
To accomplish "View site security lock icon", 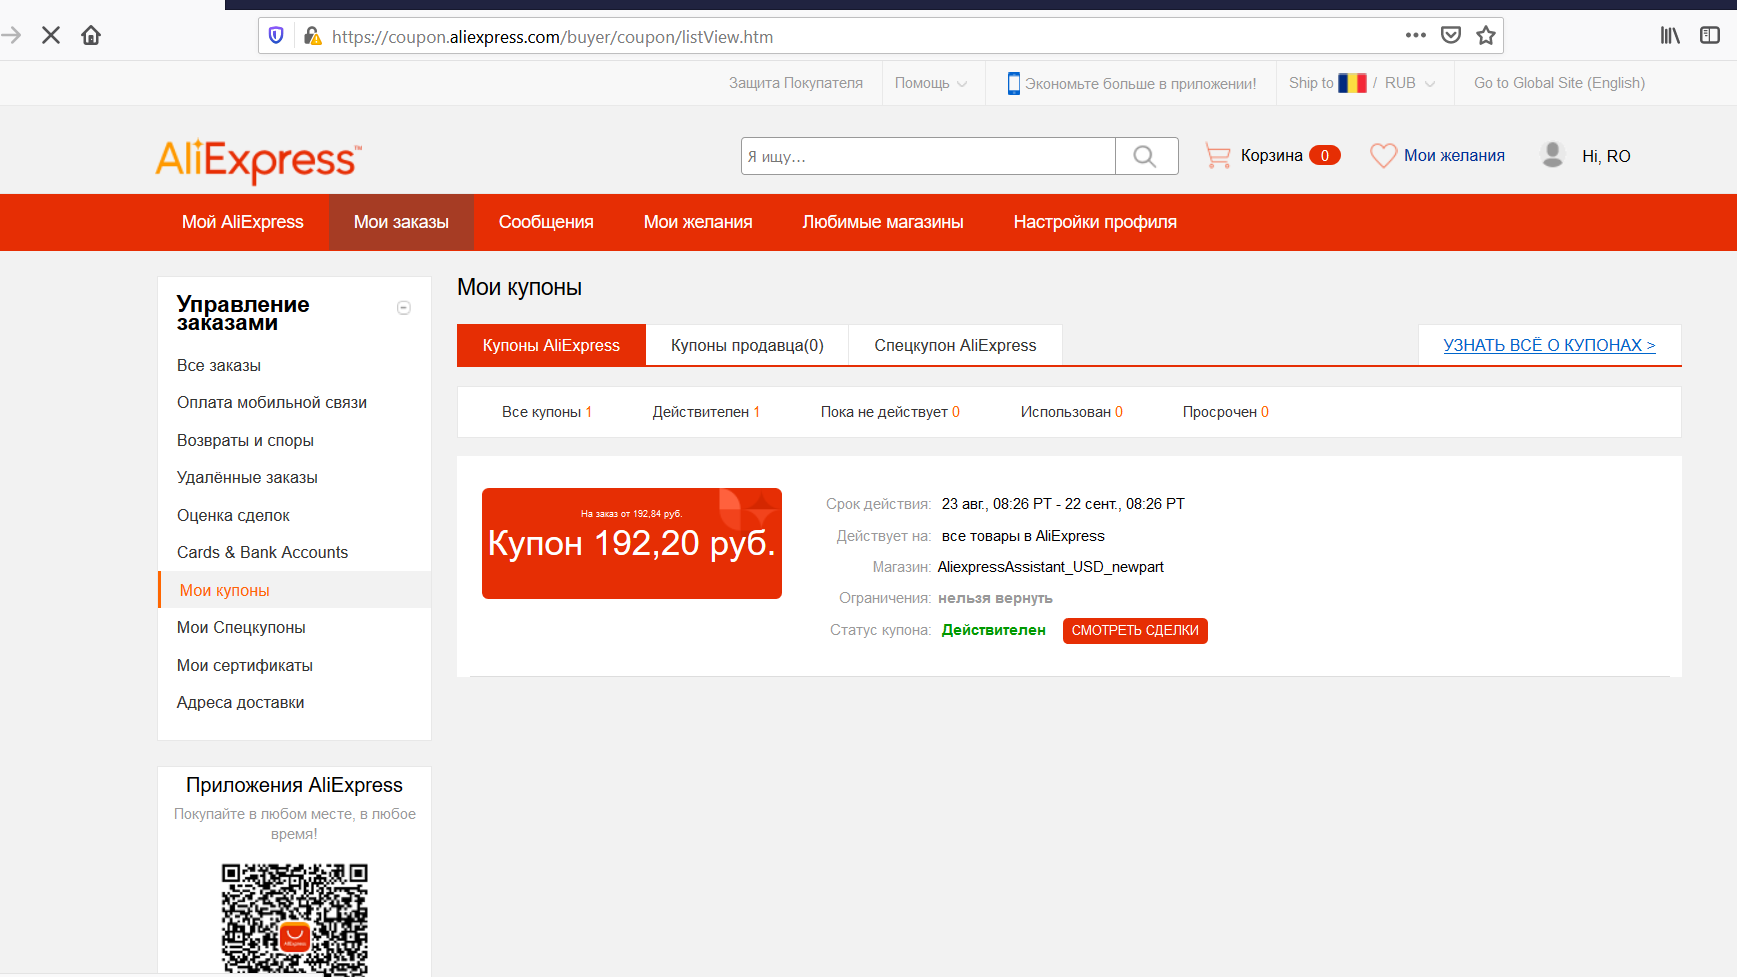I will 312,36.
